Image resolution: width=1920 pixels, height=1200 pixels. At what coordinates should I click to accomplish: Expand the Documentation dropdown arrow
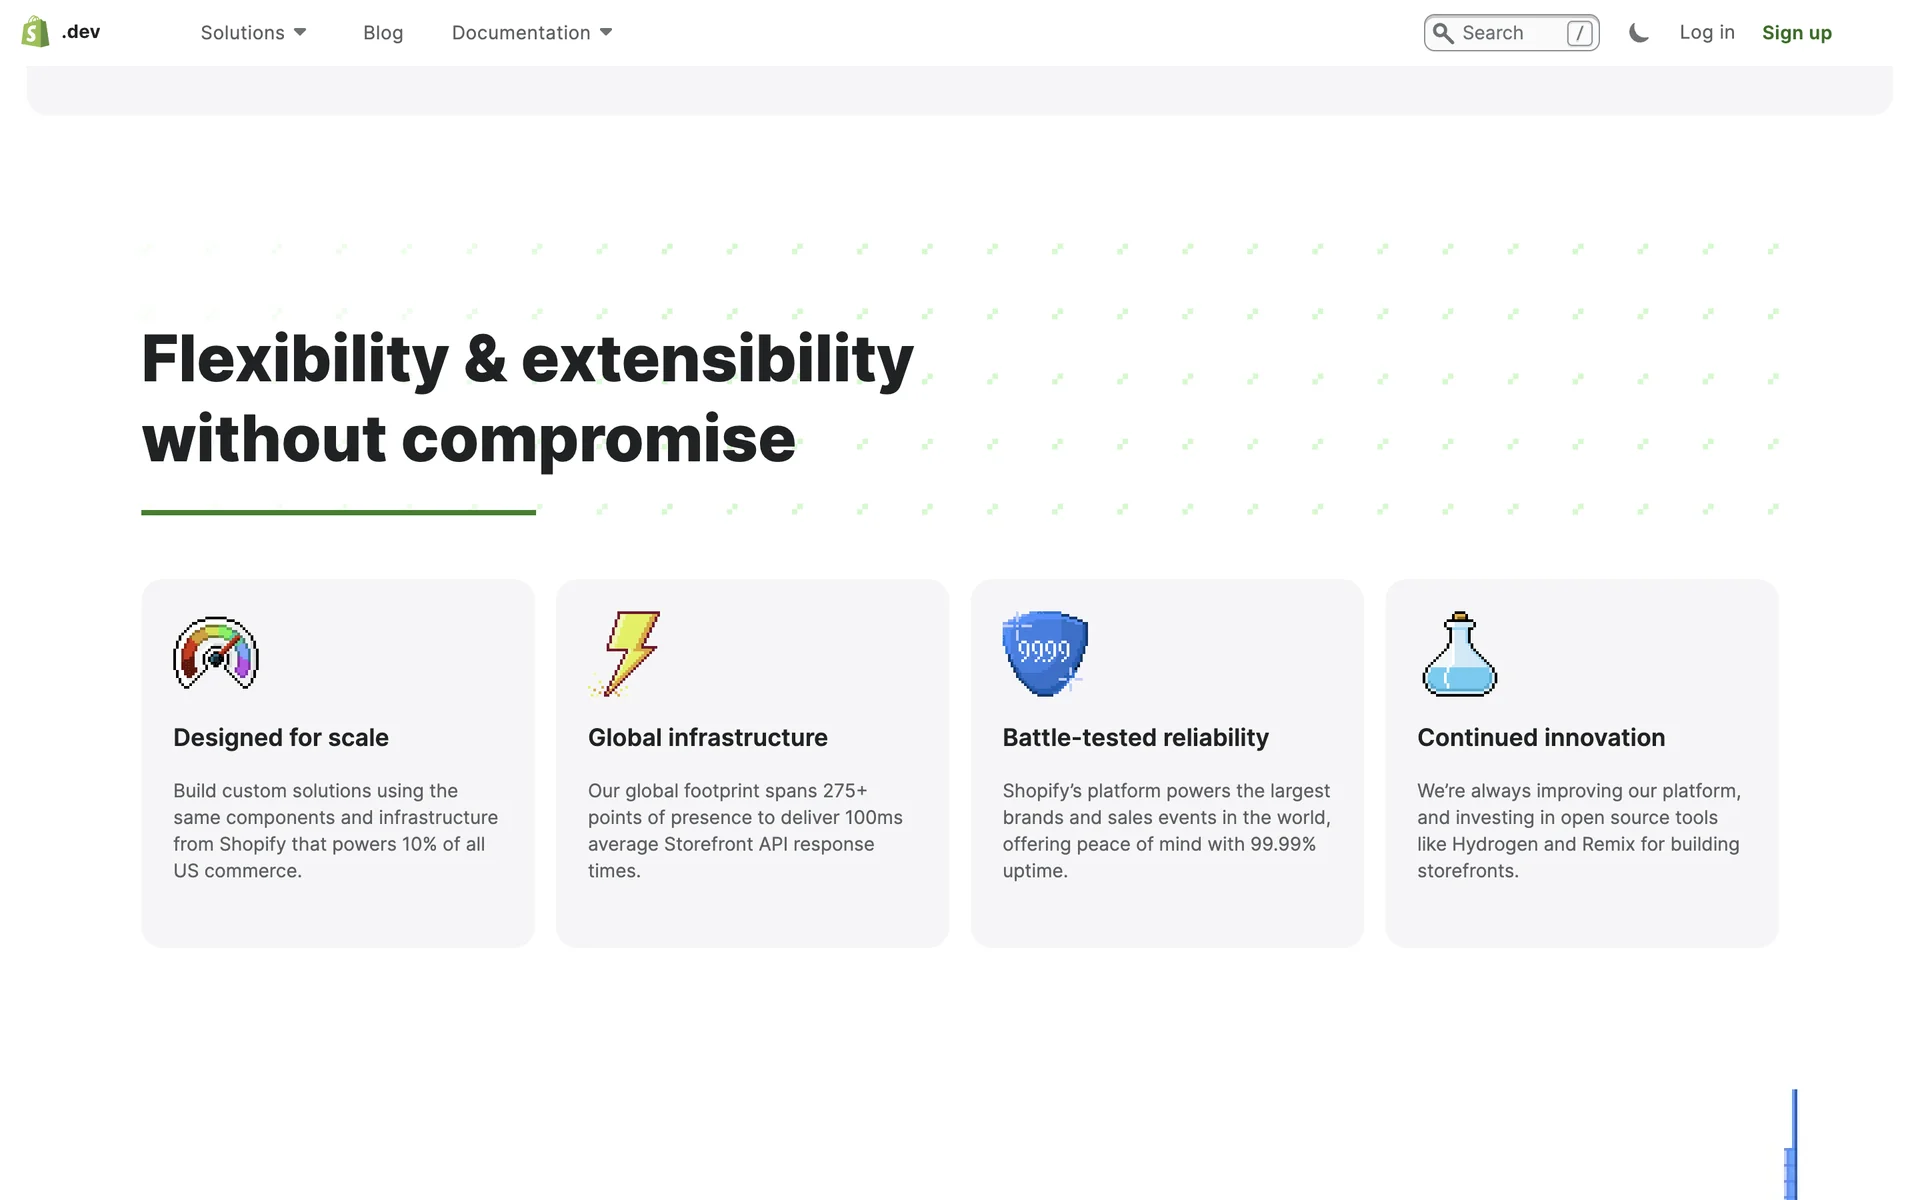click(606, 33)
